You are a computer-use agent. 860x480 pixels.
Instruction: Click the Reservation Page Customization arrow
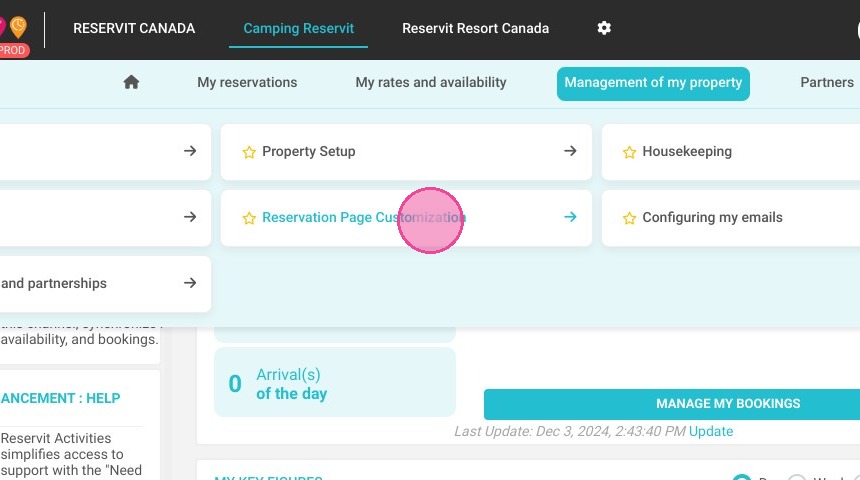tap(570, 217)
